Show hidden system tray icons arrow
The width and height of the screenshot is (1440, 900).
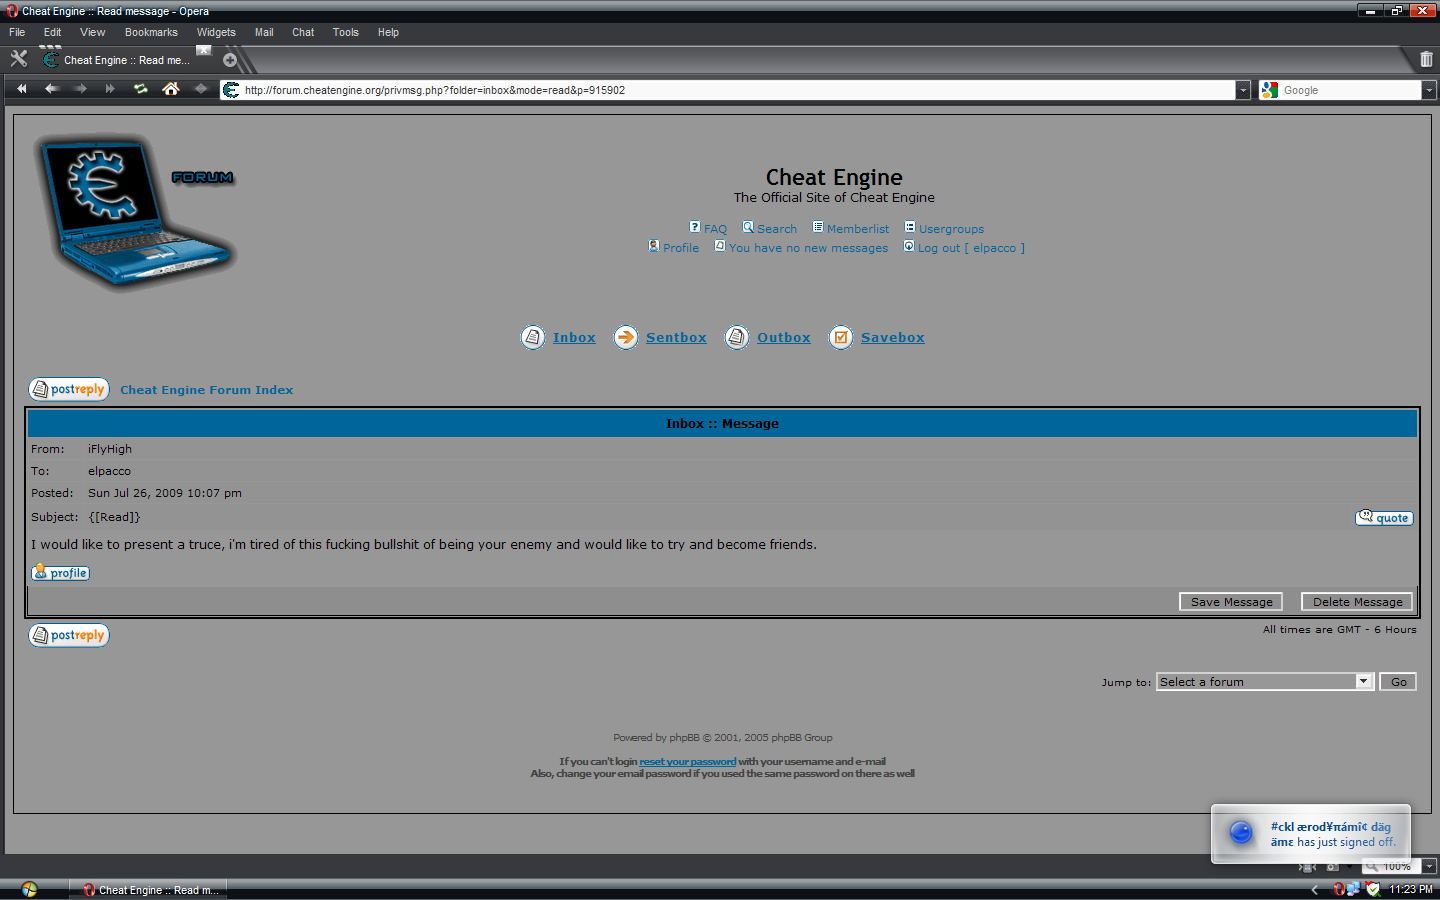(x=1315, y=890)
